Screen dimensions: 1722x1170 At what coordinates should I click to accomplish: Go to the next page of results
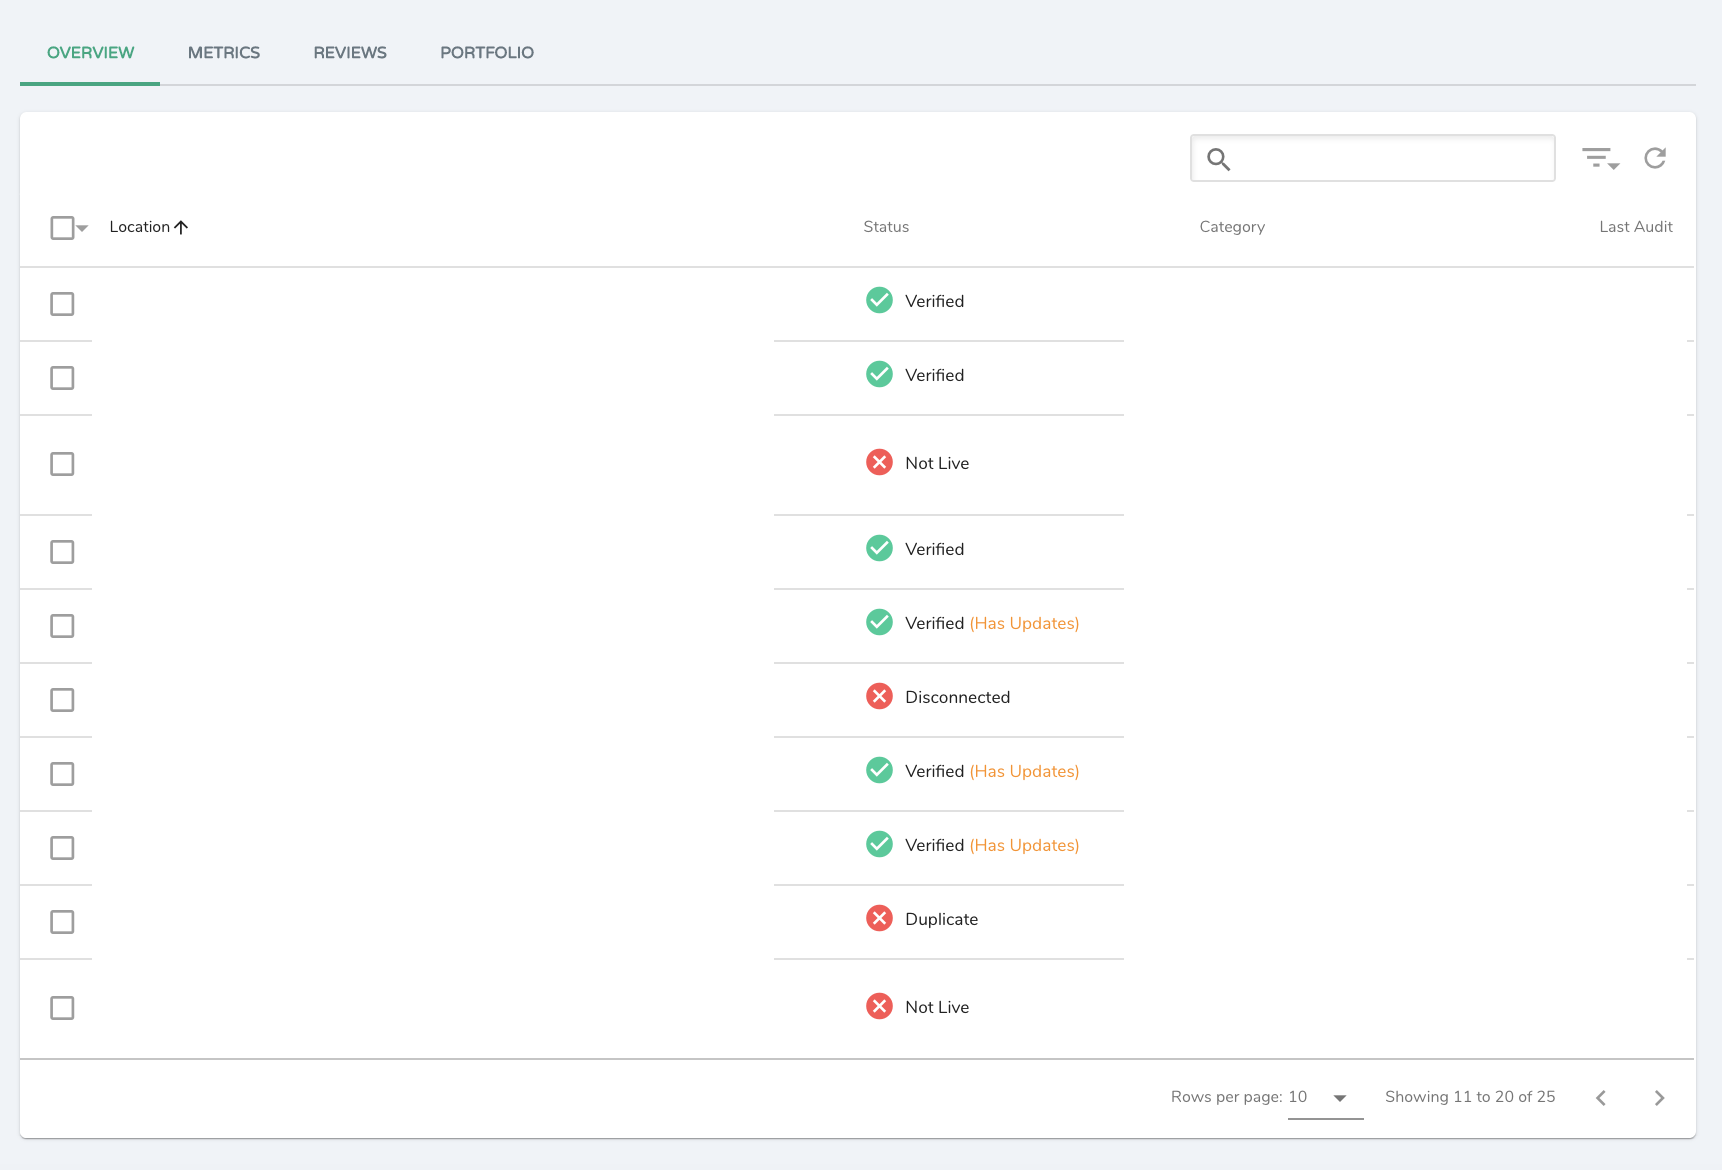pyautogui.click(x=1659, y=1097)
